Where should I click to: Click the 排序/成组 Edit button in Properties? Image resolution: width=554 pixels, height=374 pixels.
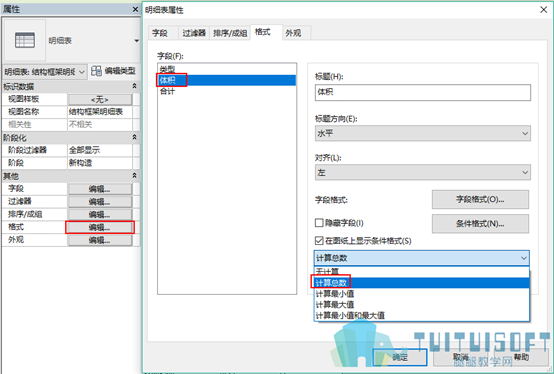click(x=100, y=214)
